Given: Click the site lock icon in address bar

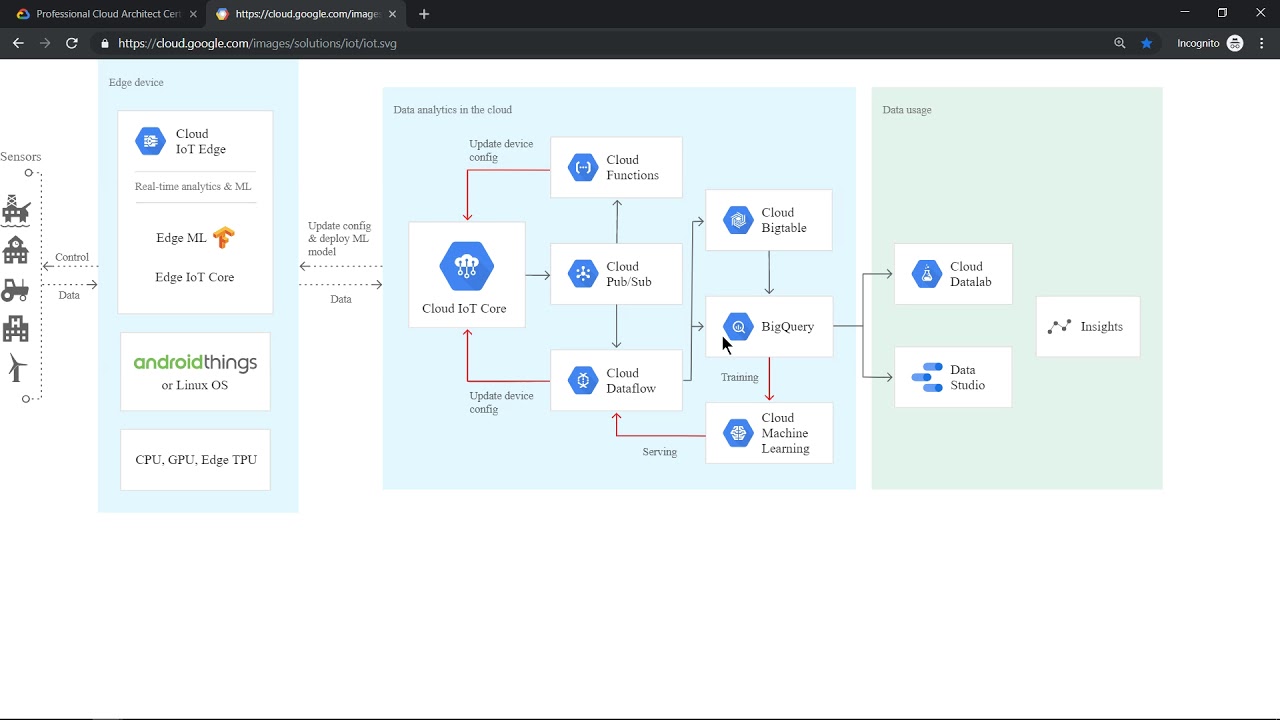Looking at the screenshot, I should click(x=104, y=43).
